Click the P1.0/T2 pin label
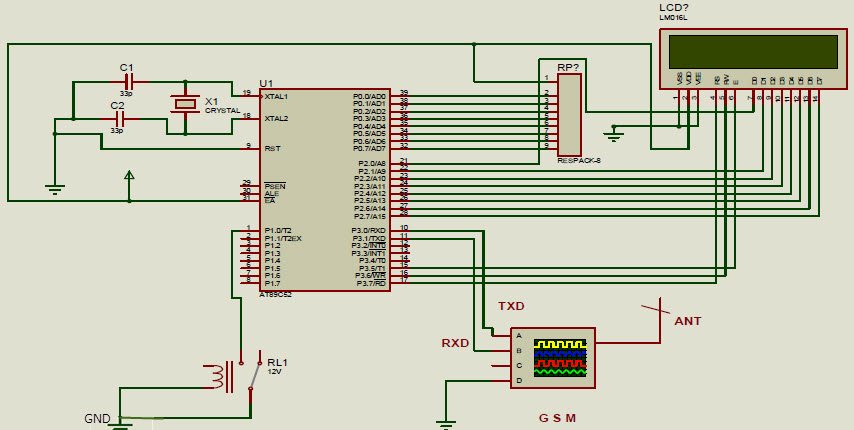The image size is (854, 430). 278,231
